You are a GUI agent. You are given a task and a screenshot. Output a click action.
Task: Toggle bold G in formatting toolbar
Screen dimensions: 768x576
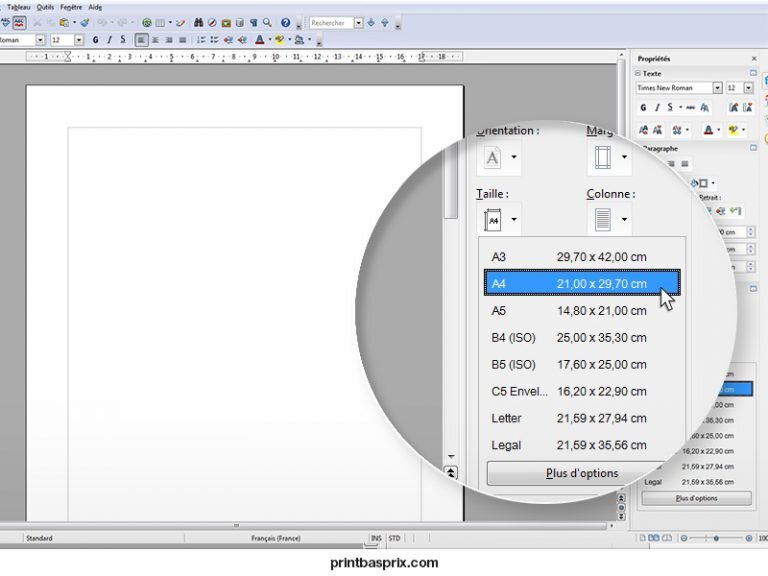coord(96,40)
